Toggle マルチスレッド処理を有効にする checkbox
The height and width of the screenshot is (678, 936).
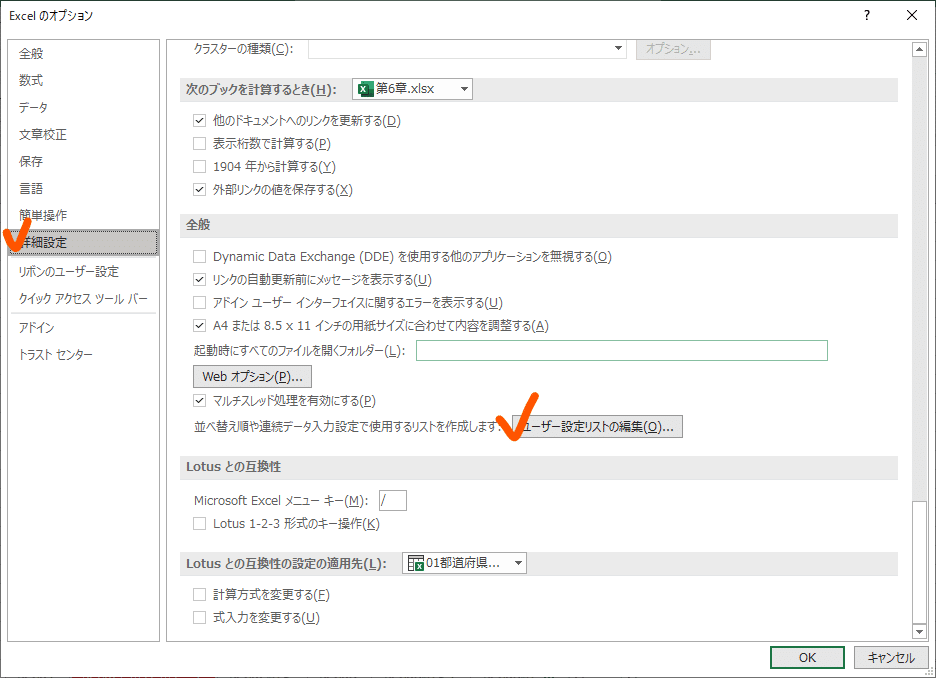[199, 400]
